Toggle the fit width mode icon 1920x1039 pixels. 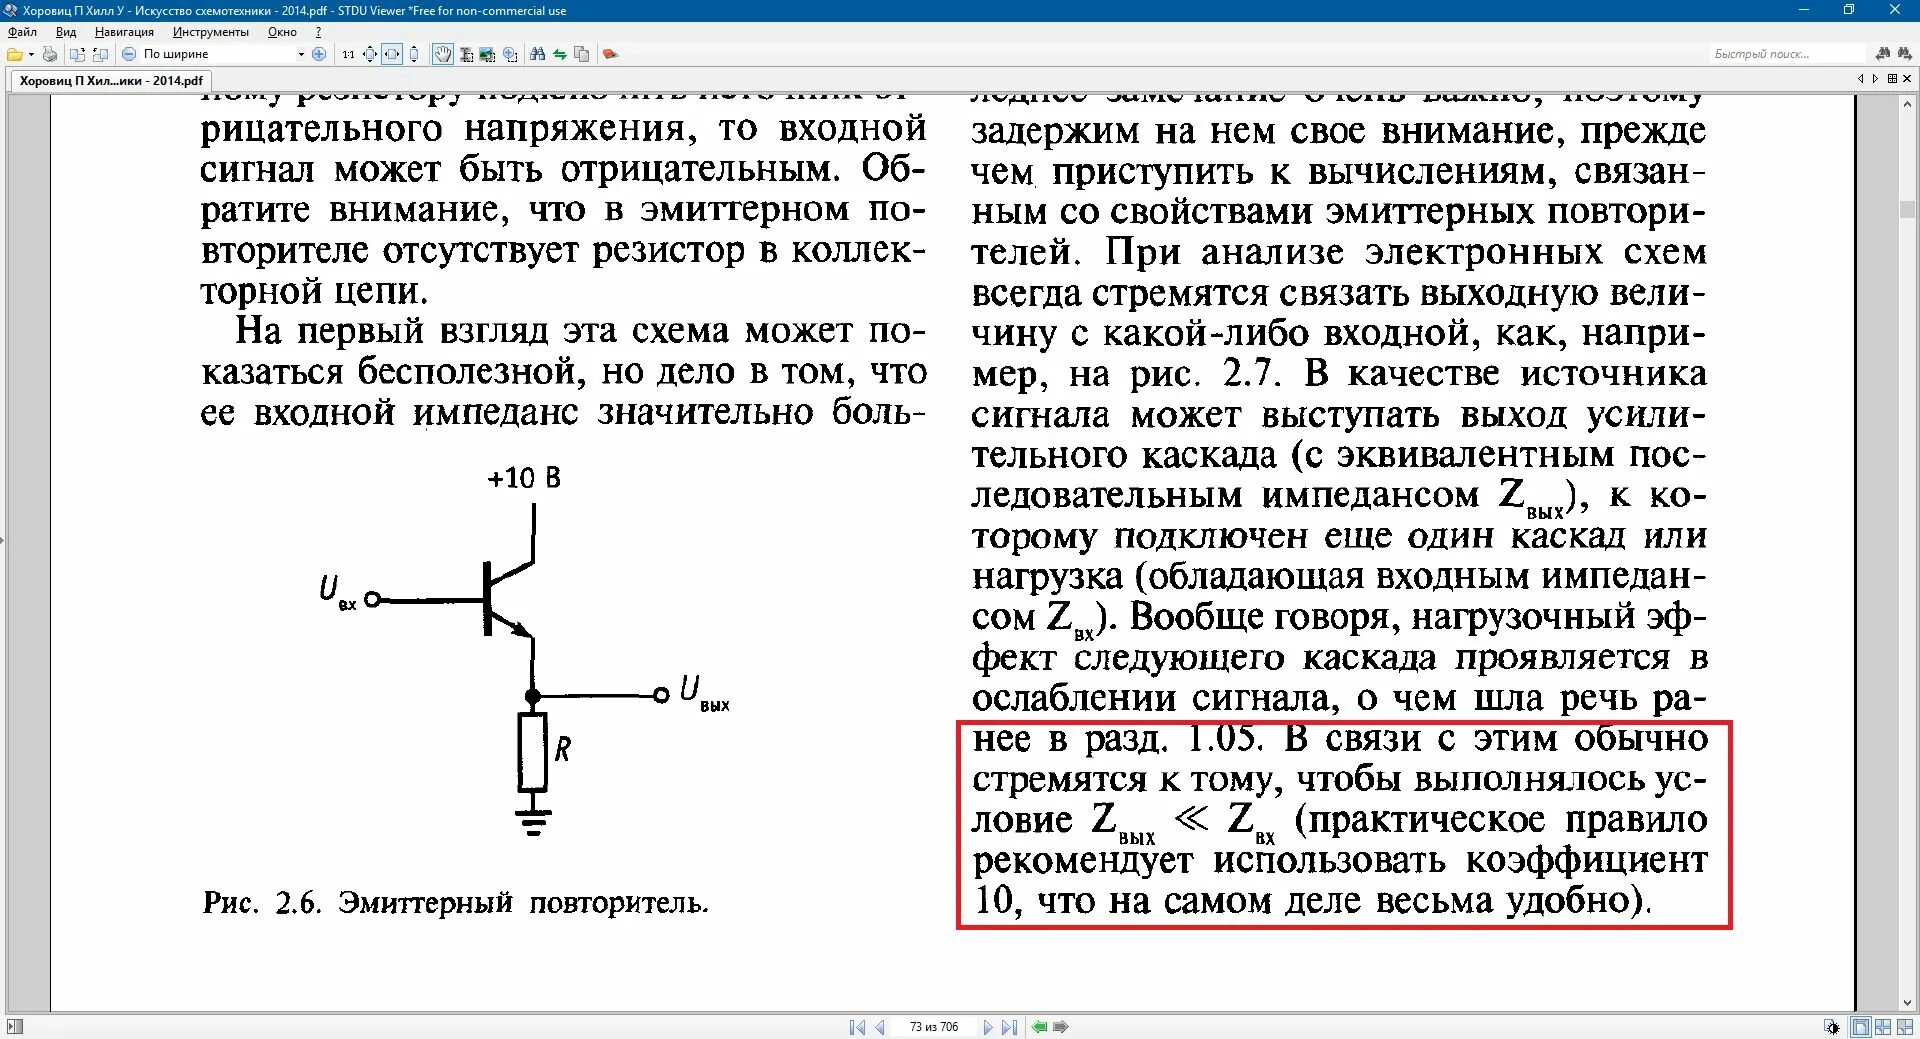coord(392,54)
